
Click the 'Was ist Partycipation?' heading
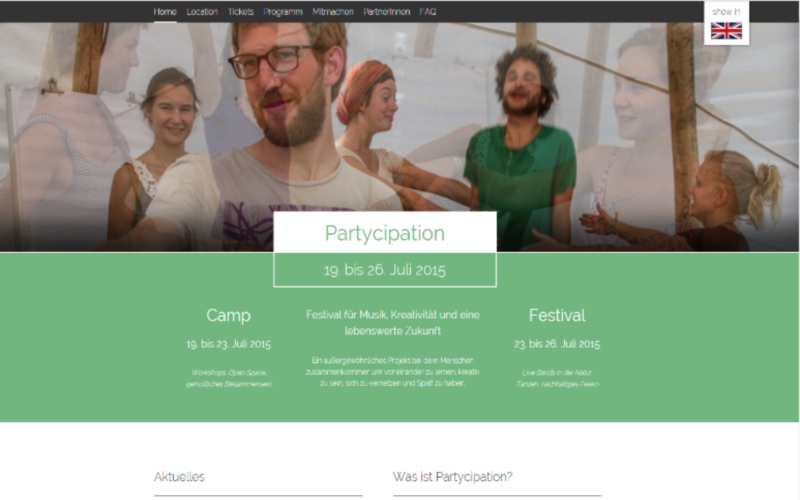click(x=453, y=477)
